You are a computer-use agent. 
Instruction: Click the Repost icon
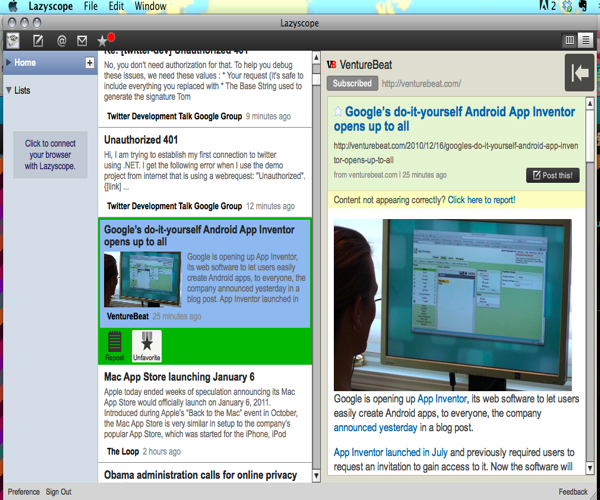(114, 346)
